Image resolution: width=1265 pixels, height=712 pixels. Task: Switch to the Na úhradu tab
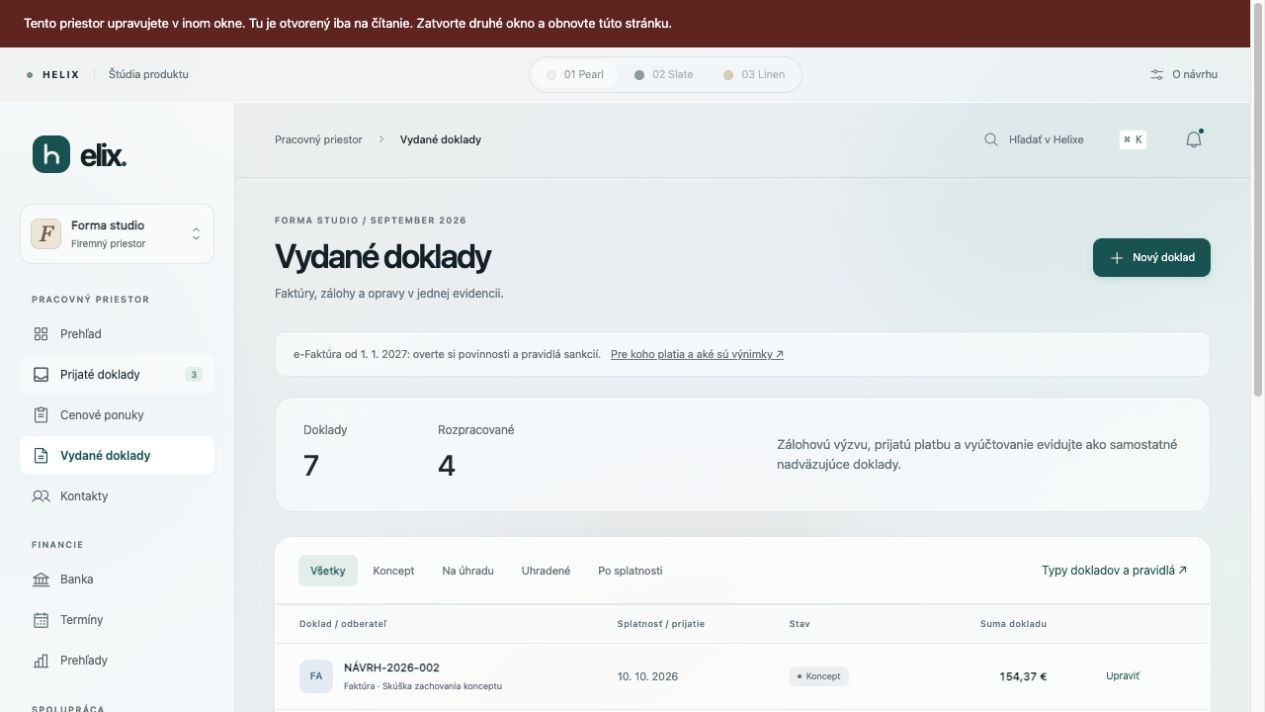[468, 571]
